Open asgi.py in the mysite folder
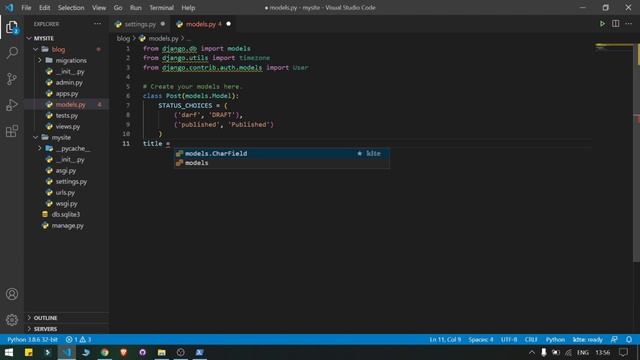The height and width of the screenshot is (360, 640). (x=67, y=171)
